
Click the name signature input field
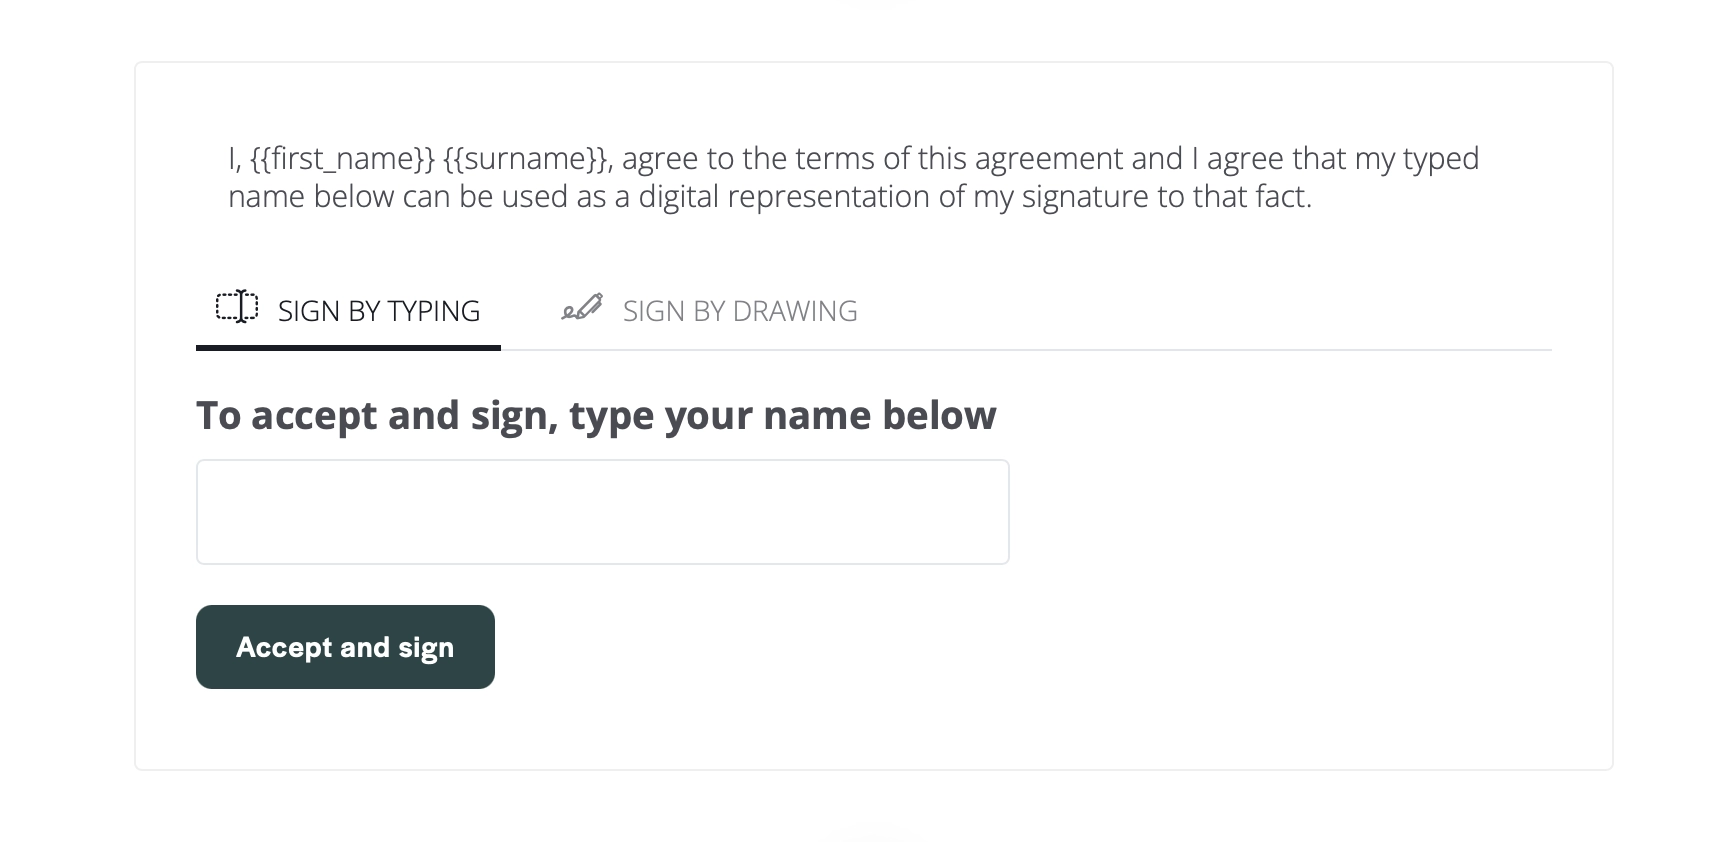point(602,511)
